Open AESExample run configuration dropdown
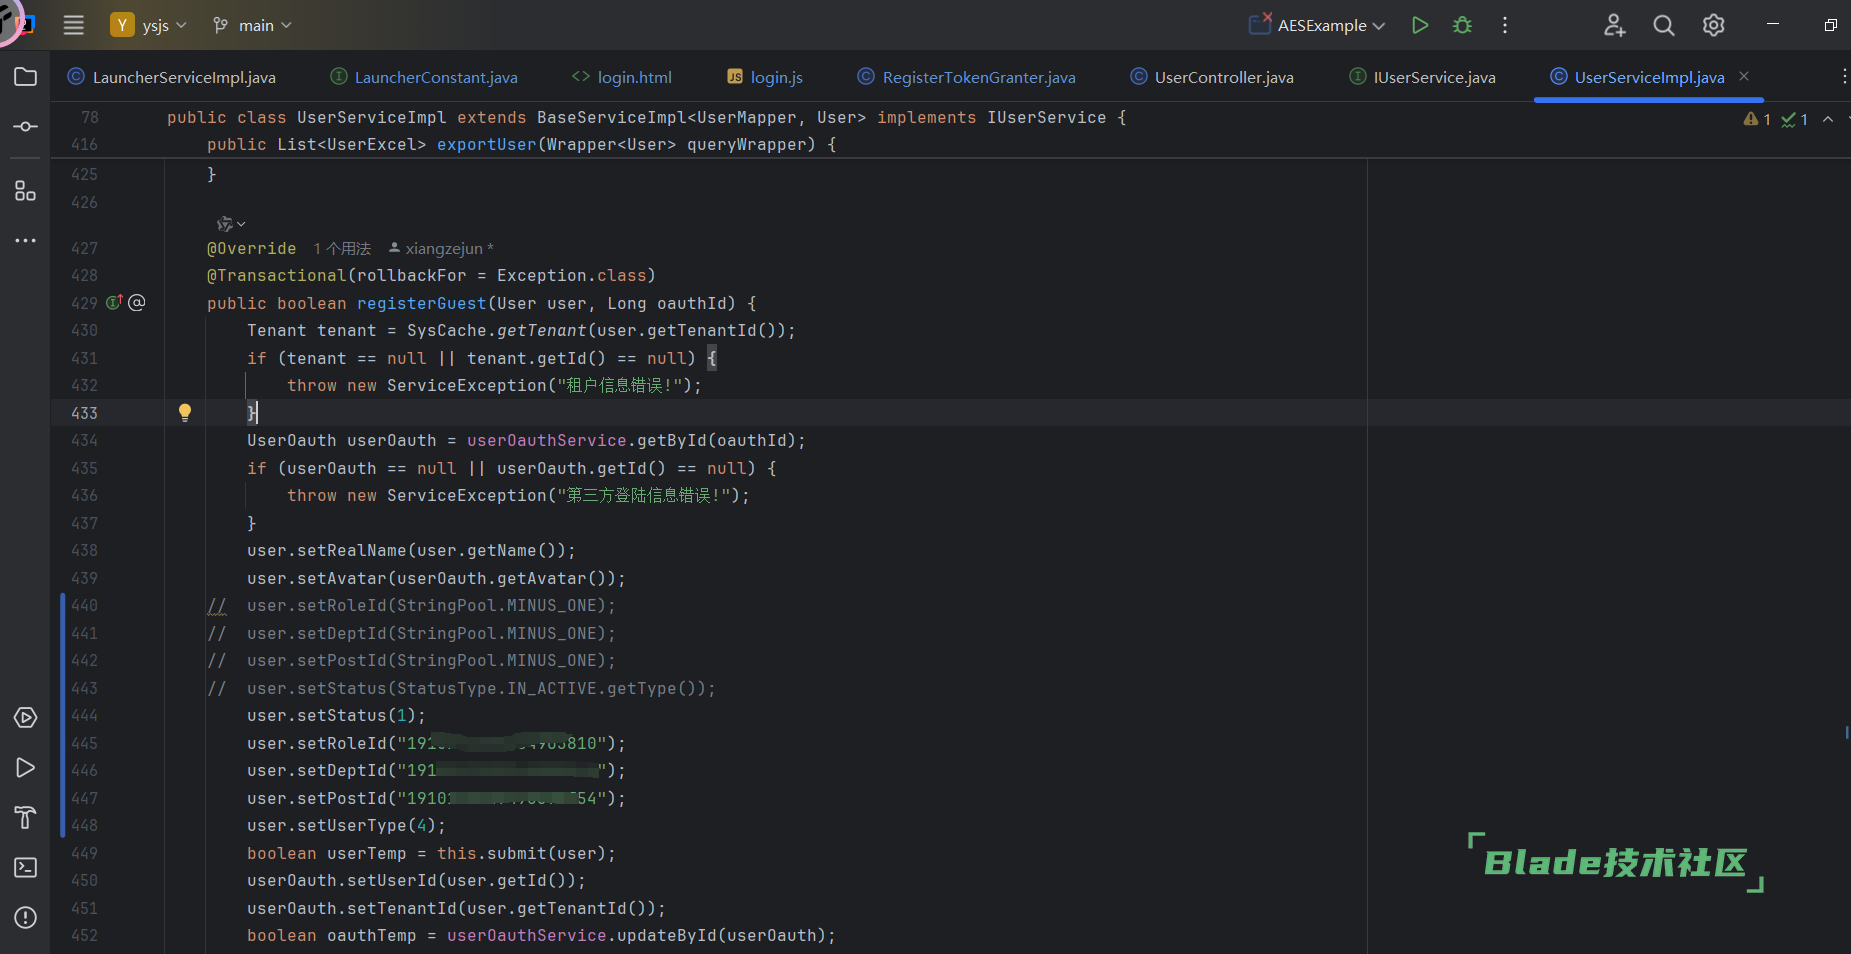 point(1317,25)
